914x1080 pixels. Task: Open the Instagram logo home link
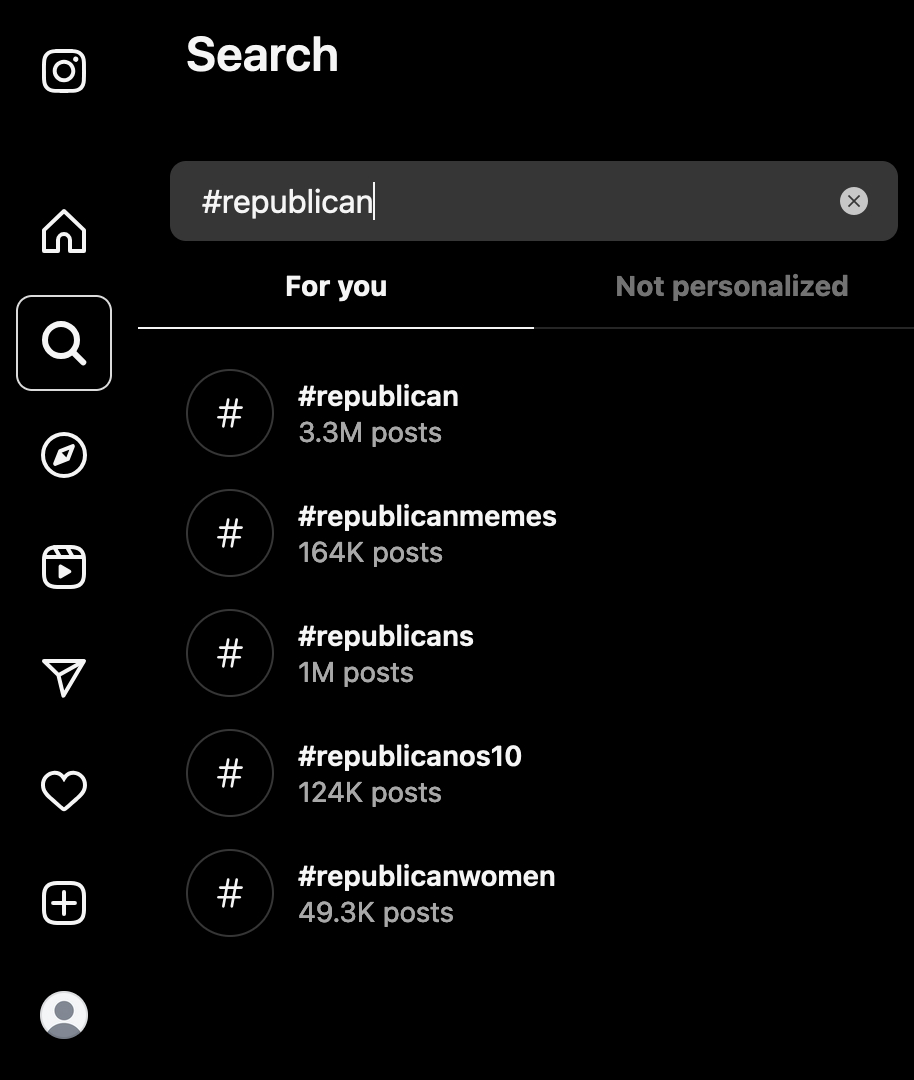coord(64,72)
